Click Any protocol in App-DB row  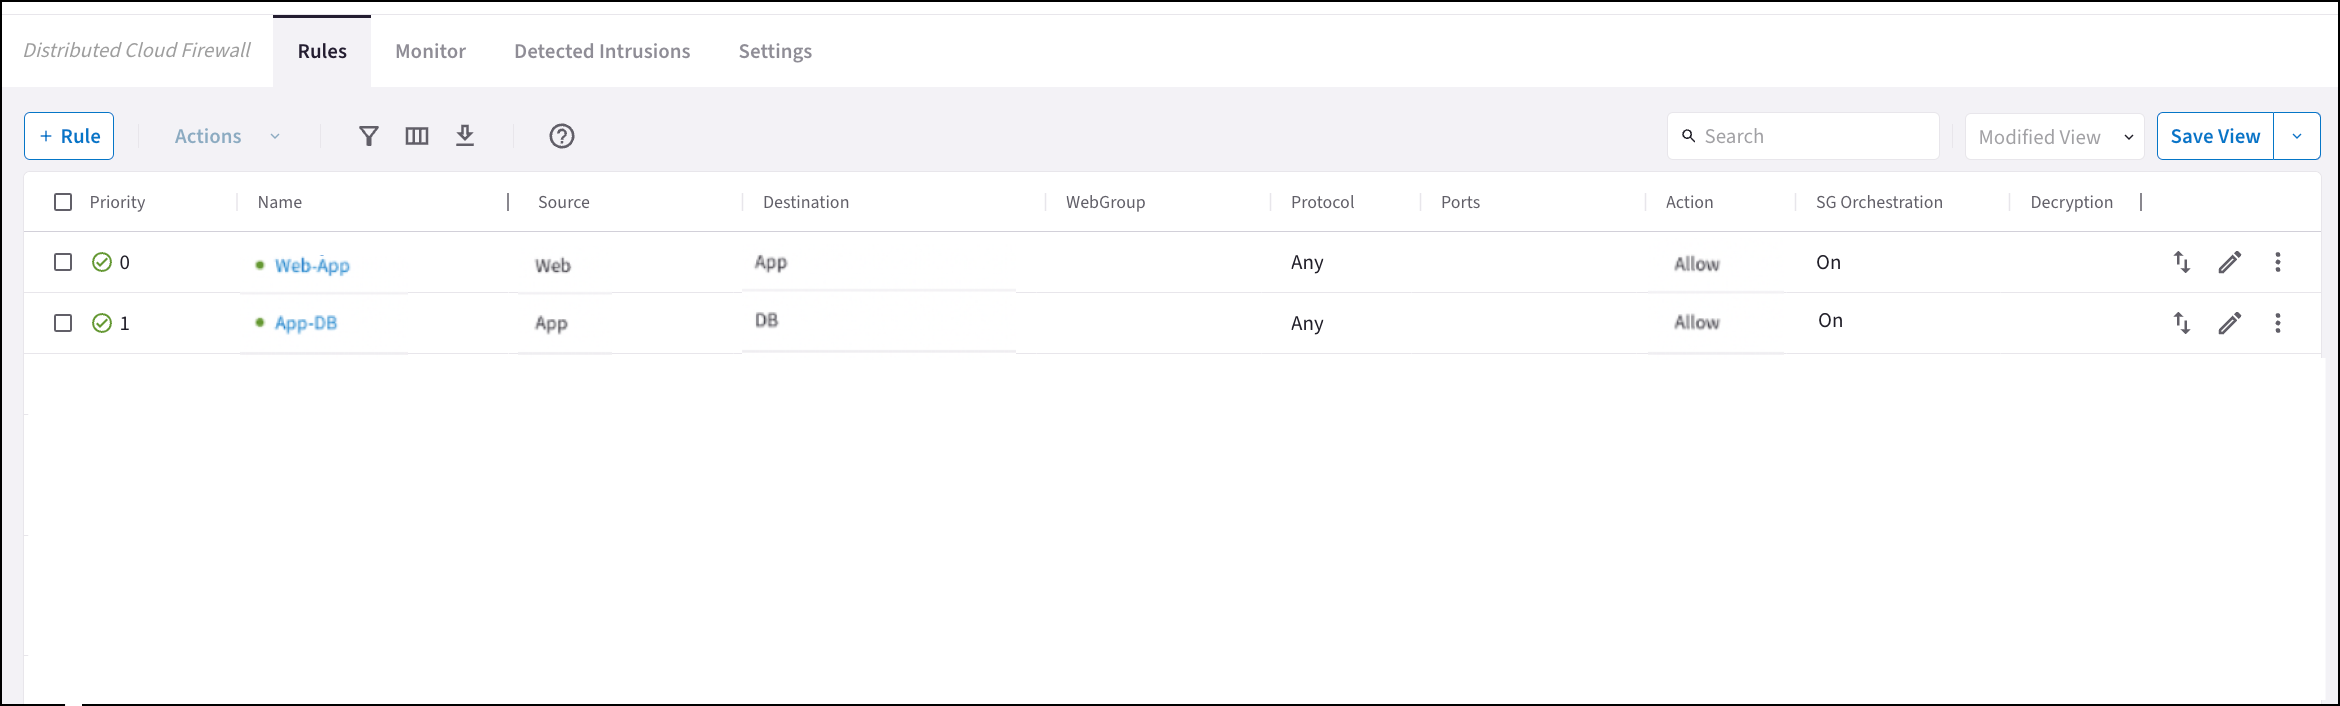click(x=1307, y=323)
